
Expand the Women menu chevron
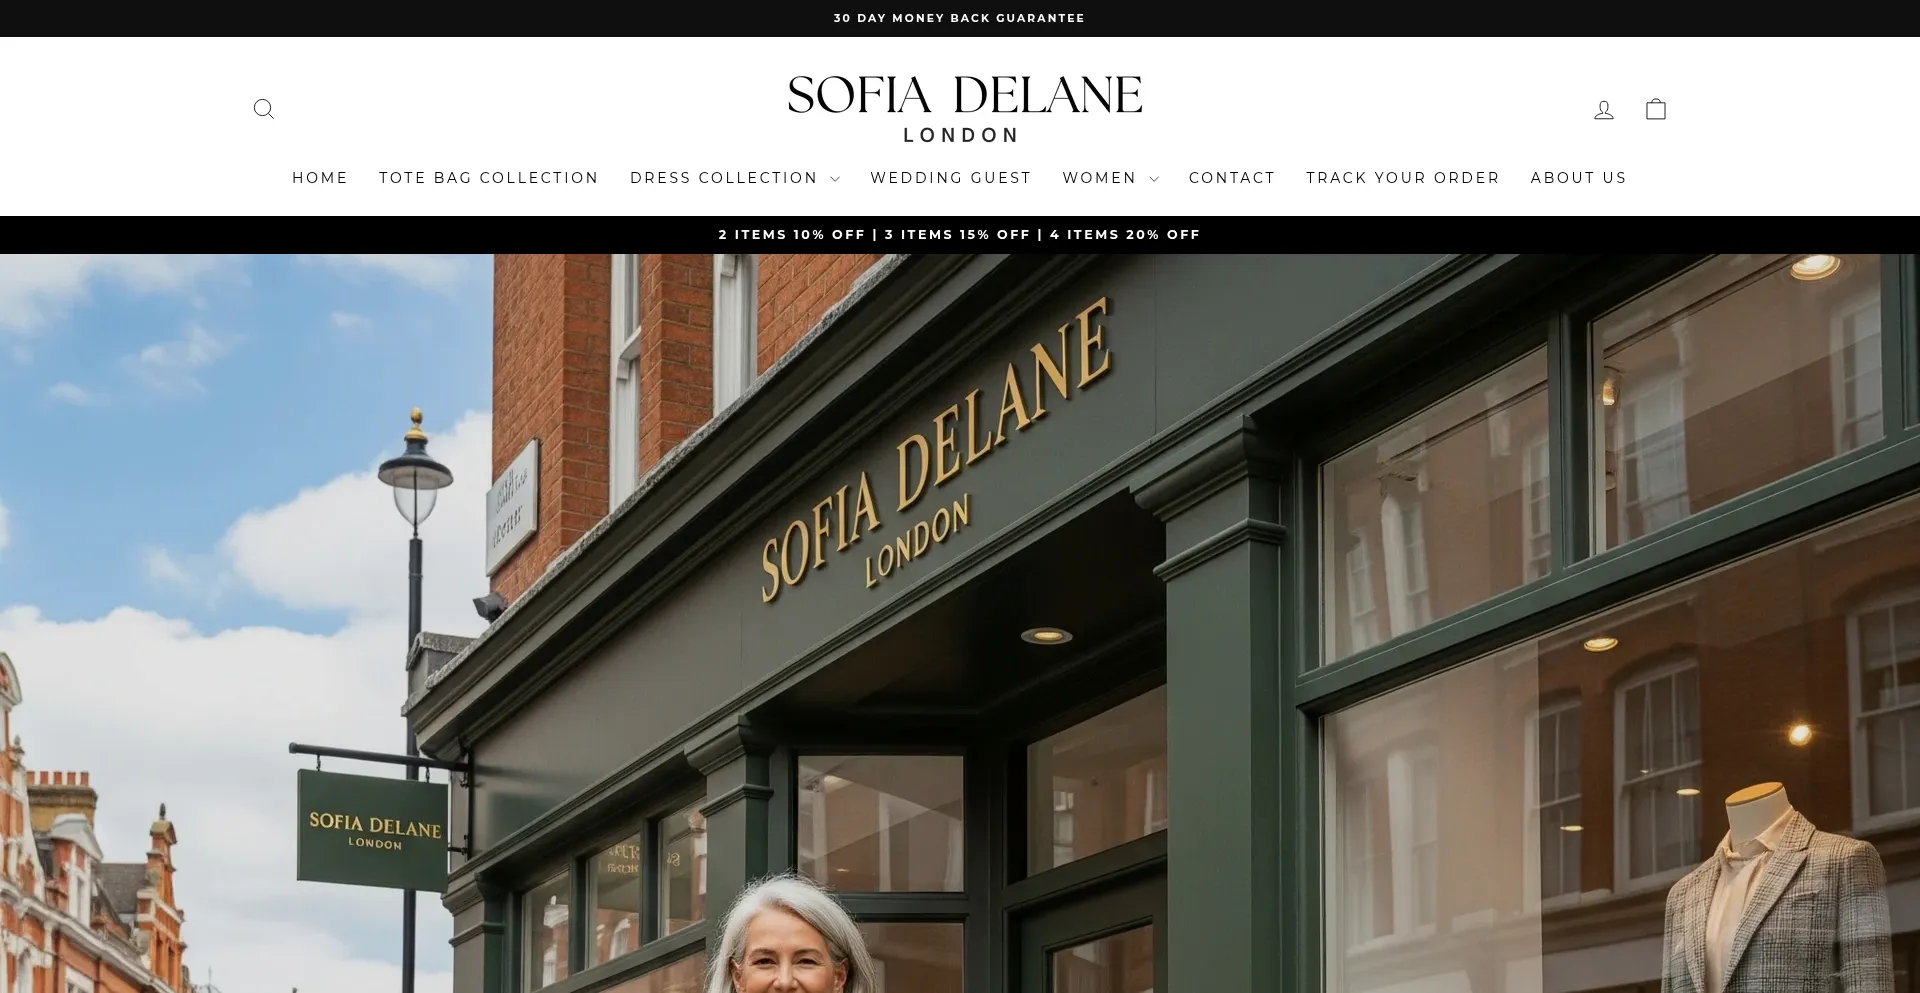tap(1154, 179)
